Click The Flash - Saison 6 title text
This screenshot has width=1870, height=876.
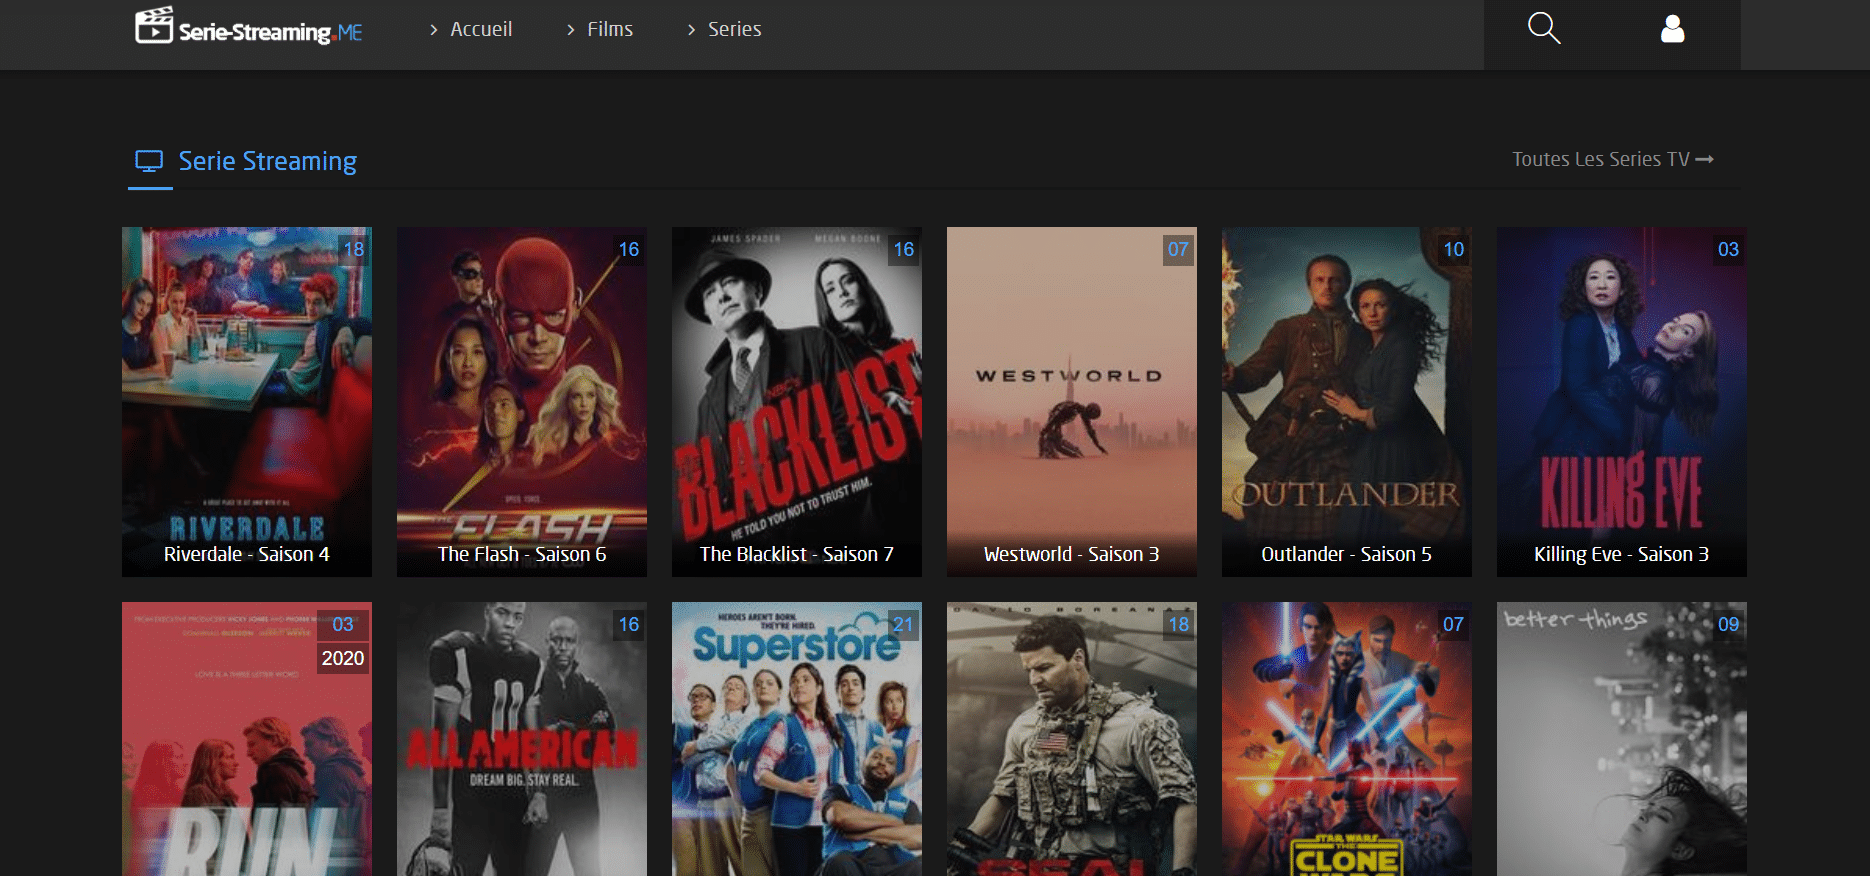[522, 554]
